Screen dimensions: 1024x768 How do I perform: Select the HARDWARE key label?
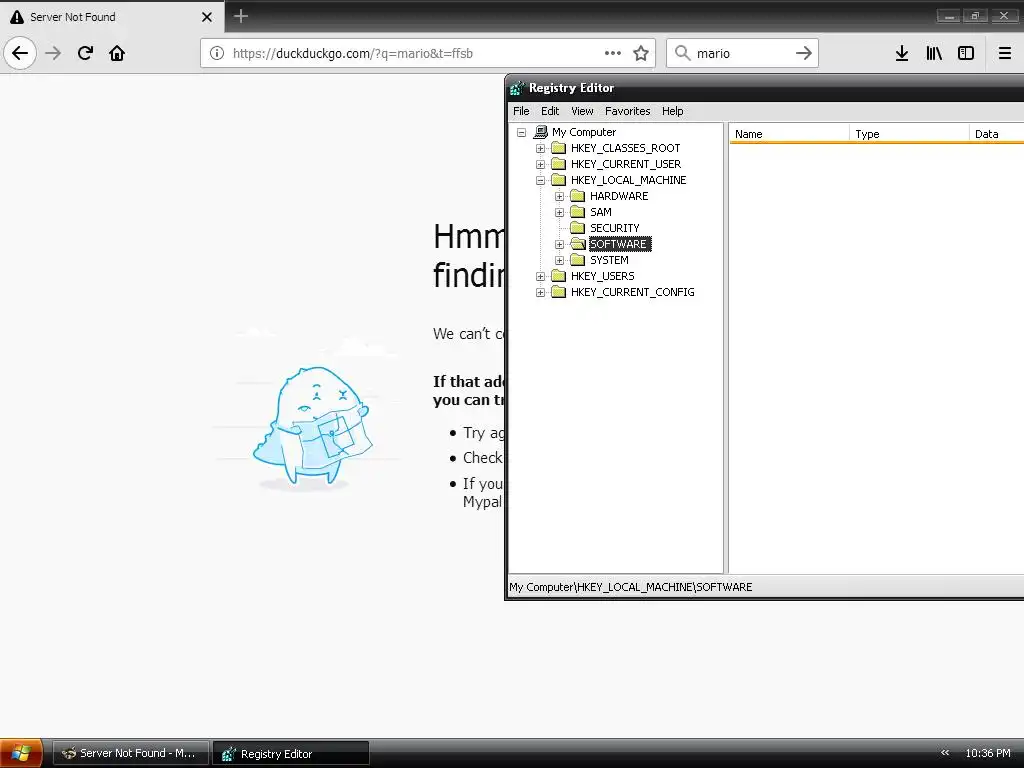619,196
